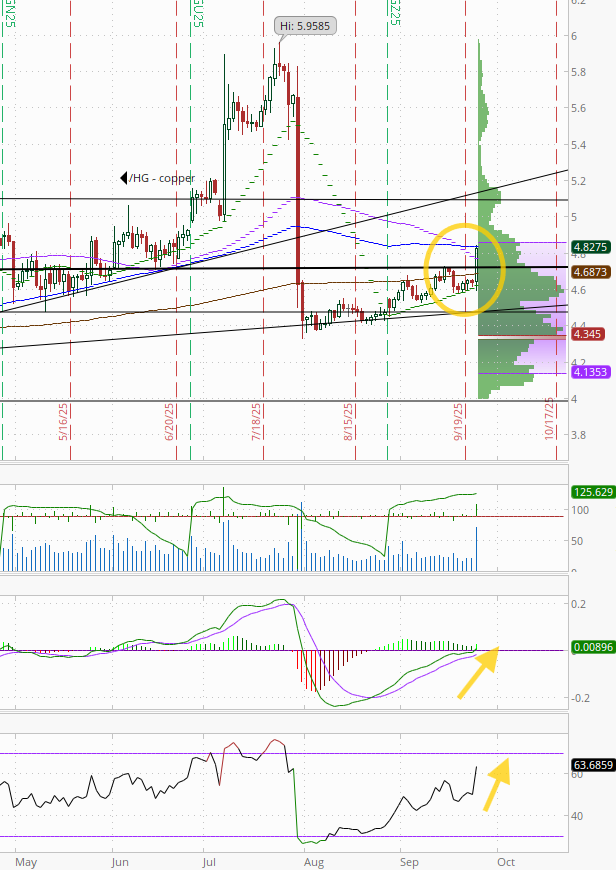Image resolution: width=616 pixels, height=870 pixels.
Task: Click the rotated GU25 contract label at top
Action: click(x=197, y=14)
